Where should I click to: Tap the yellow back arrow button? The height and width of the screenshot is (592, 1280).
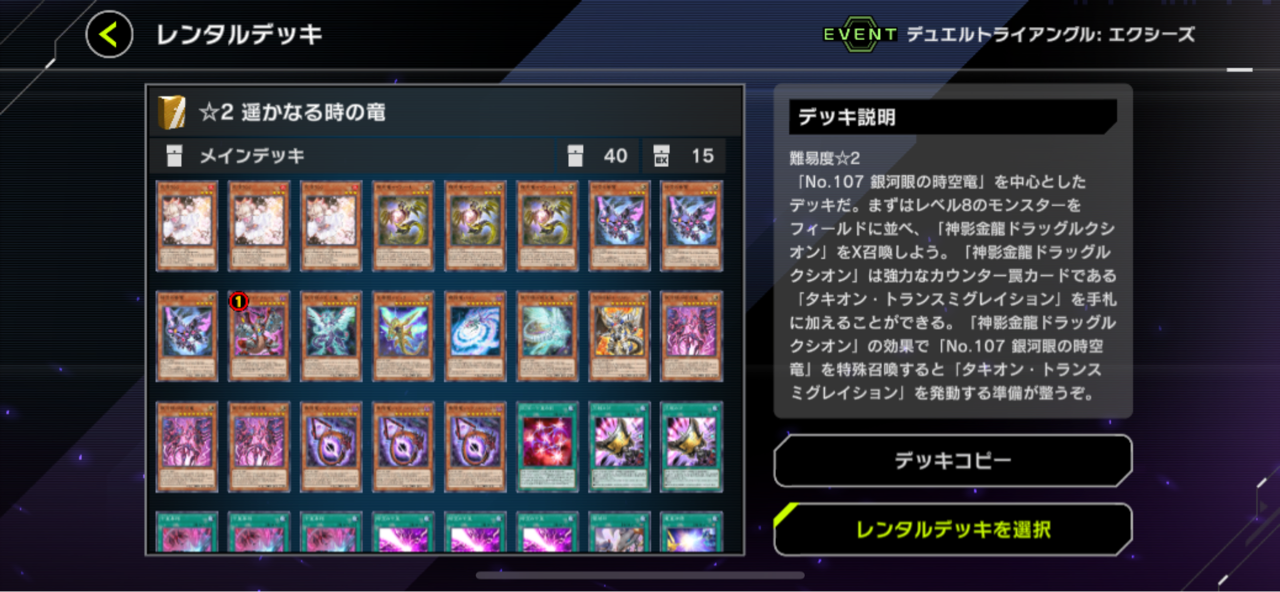tap(109, 35)
